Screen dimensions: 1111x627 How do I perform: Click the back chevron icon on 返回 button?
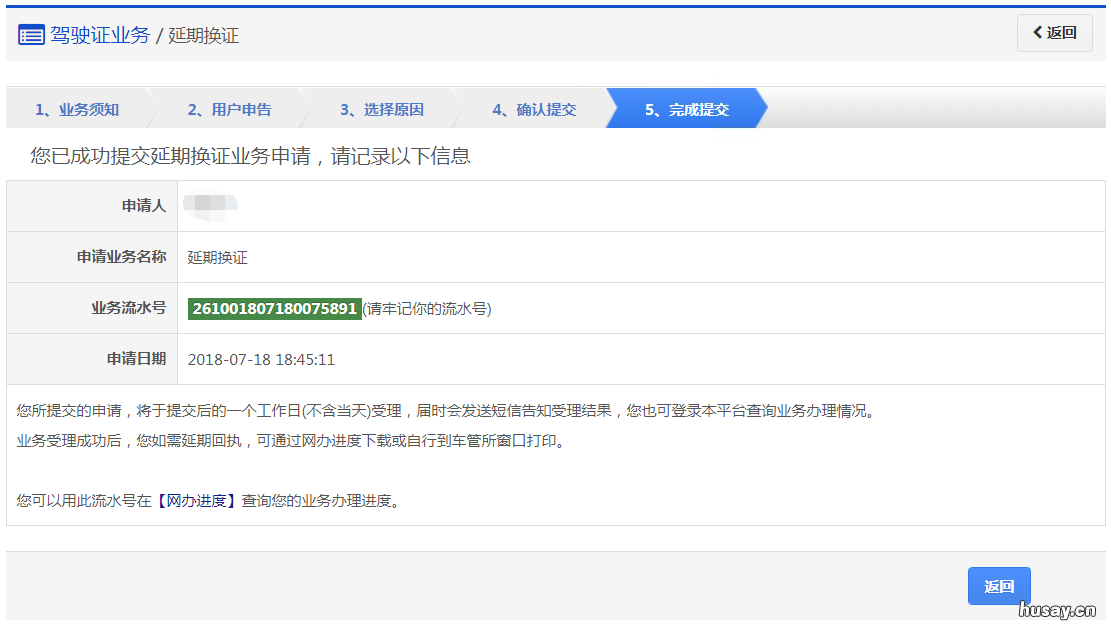[1036, 33]
